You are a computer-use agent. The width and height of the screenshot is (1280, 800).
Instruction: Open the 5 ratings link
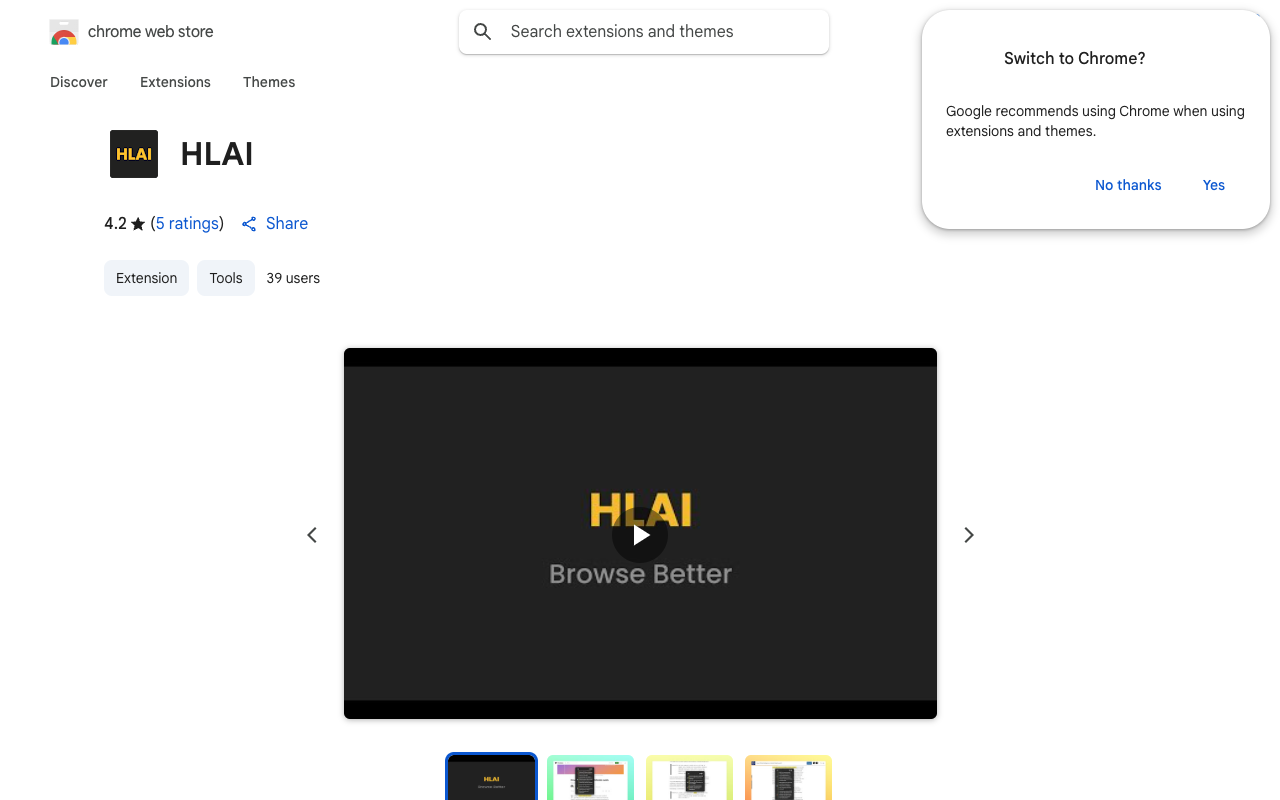tap(187, 223)
